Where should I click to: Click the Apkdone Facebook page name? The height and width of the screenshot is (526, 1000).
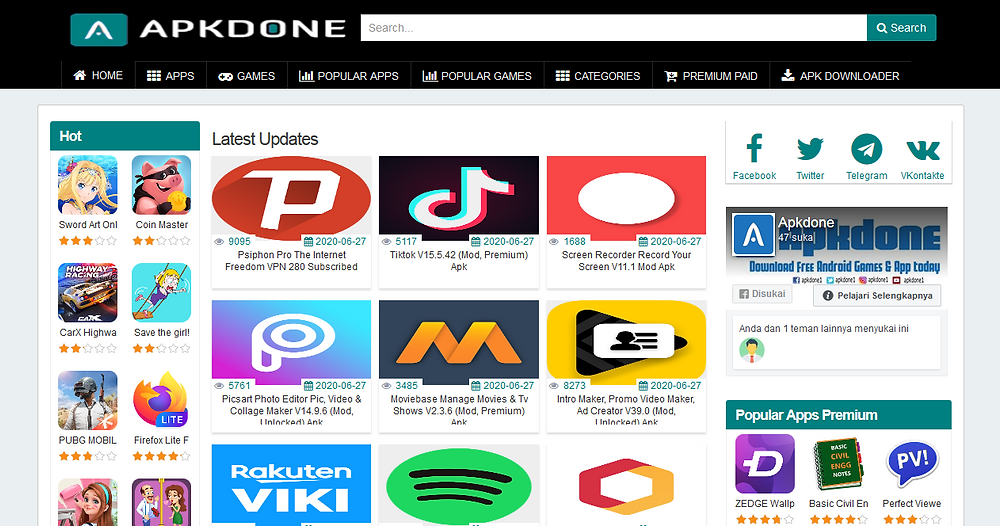pyautogui.click(x=806, y=223)
